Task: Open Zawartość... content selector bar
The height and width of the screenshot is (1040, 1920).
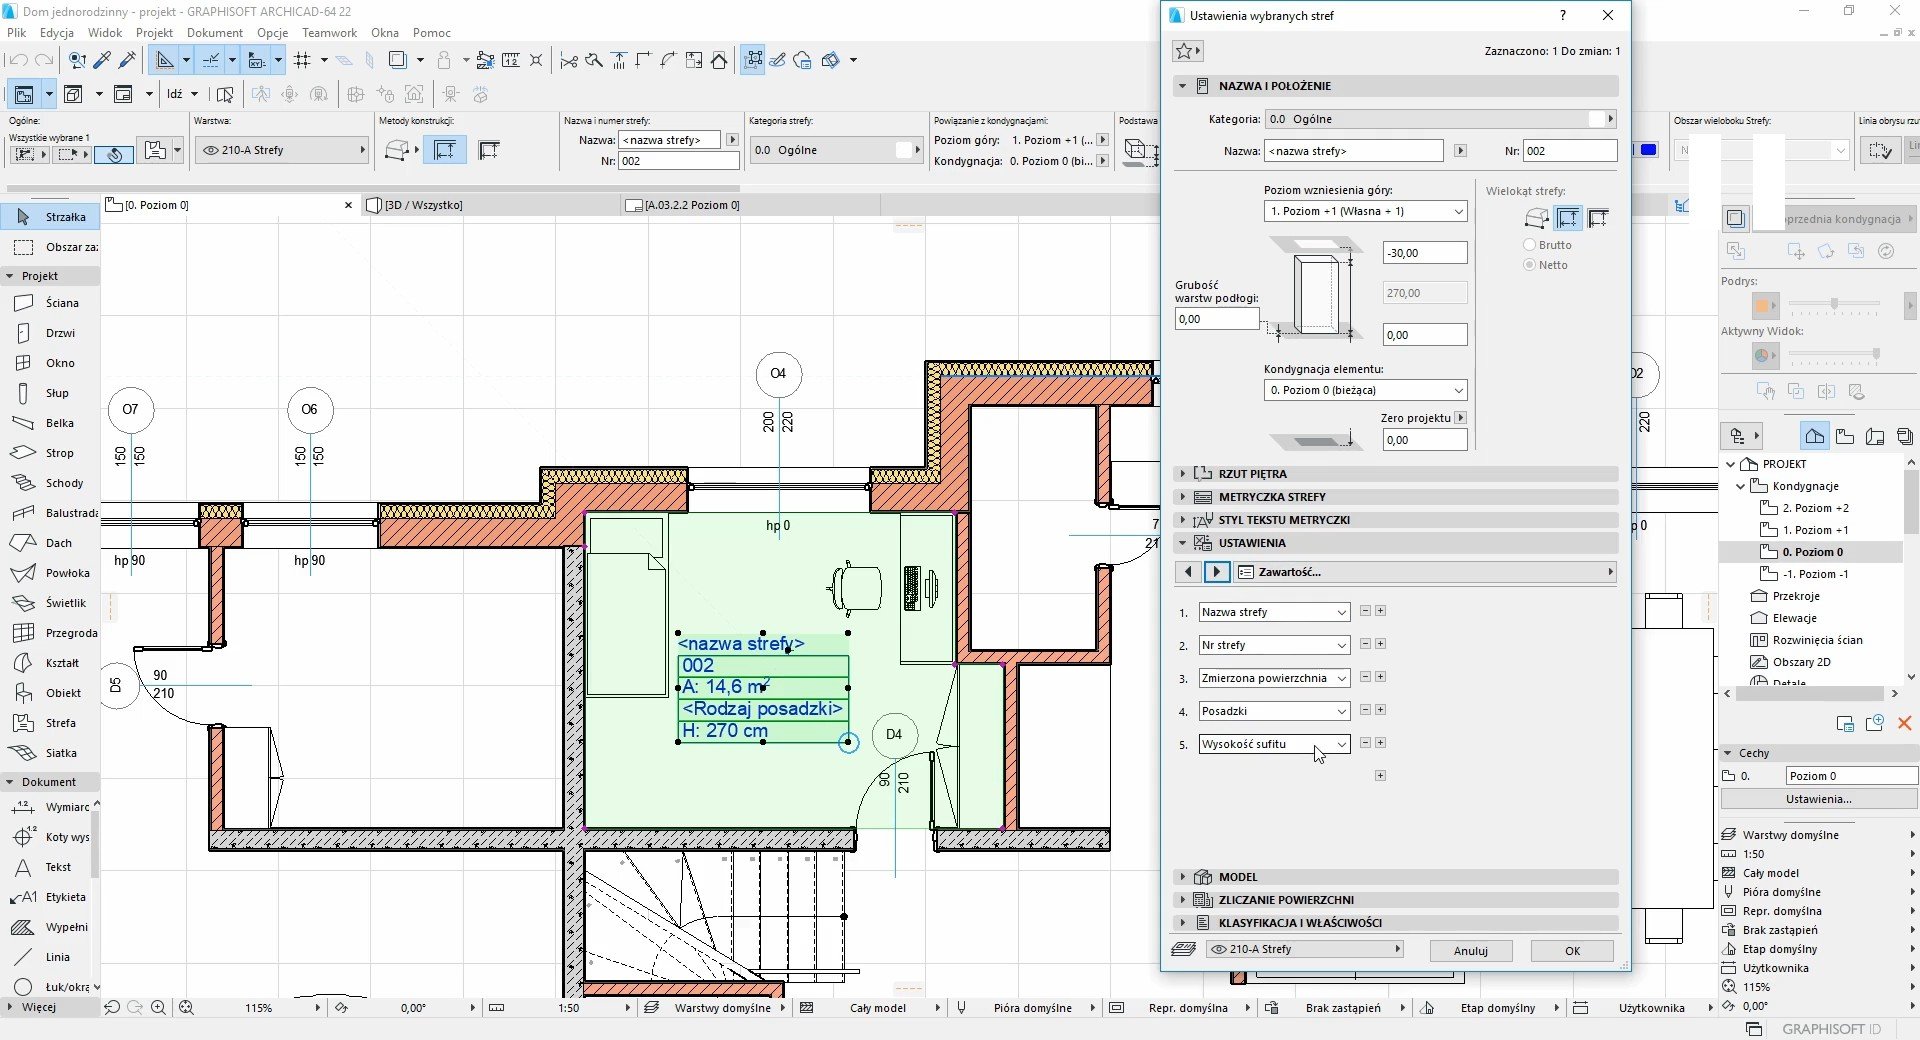Action: pyautogui.click(x=1426, y=572)
